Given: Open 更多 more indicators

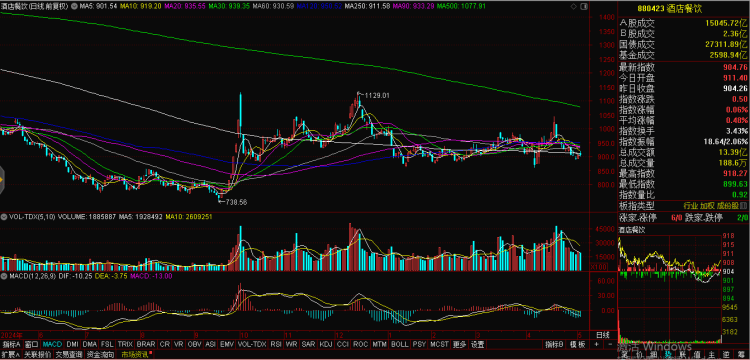Looking at the screenshot, I should coord(459,344).
